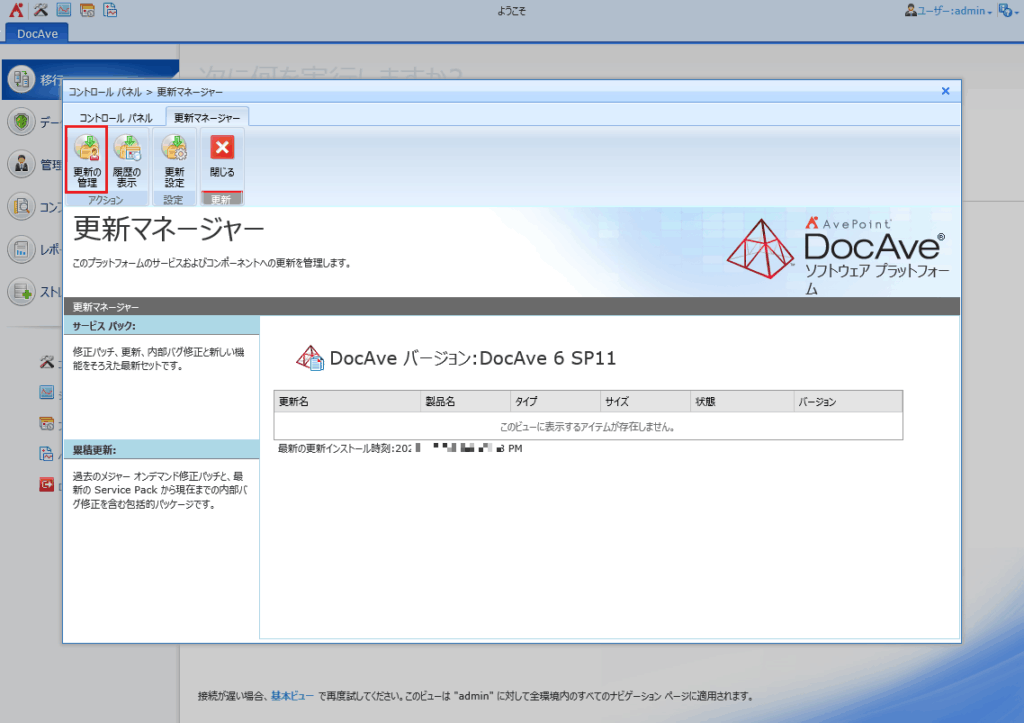1024x723 pixels.
Task: Click the 基本ビュー link at the bottom
Action: [x=293, y=696]
